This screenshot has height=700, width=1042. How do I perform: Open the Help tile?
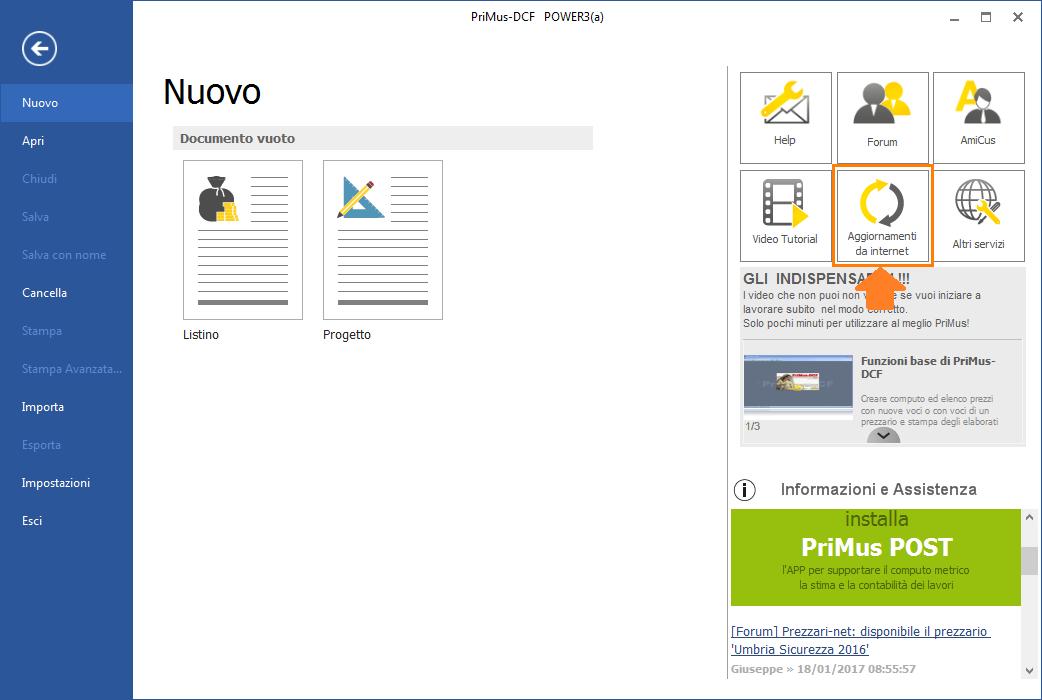785,118
